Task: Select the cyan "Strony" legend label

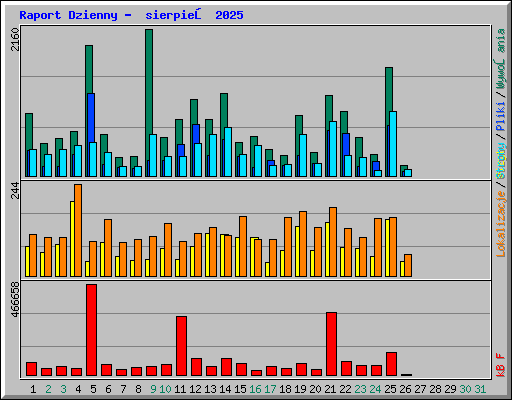Action: pos(501,161)
